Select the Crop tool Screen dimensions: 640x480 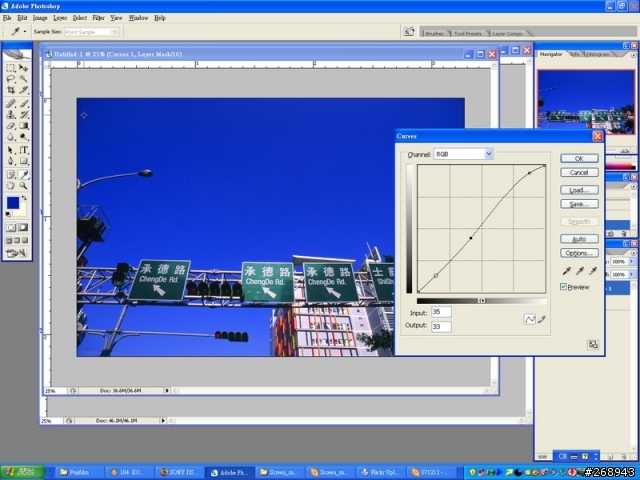point(11,90)
